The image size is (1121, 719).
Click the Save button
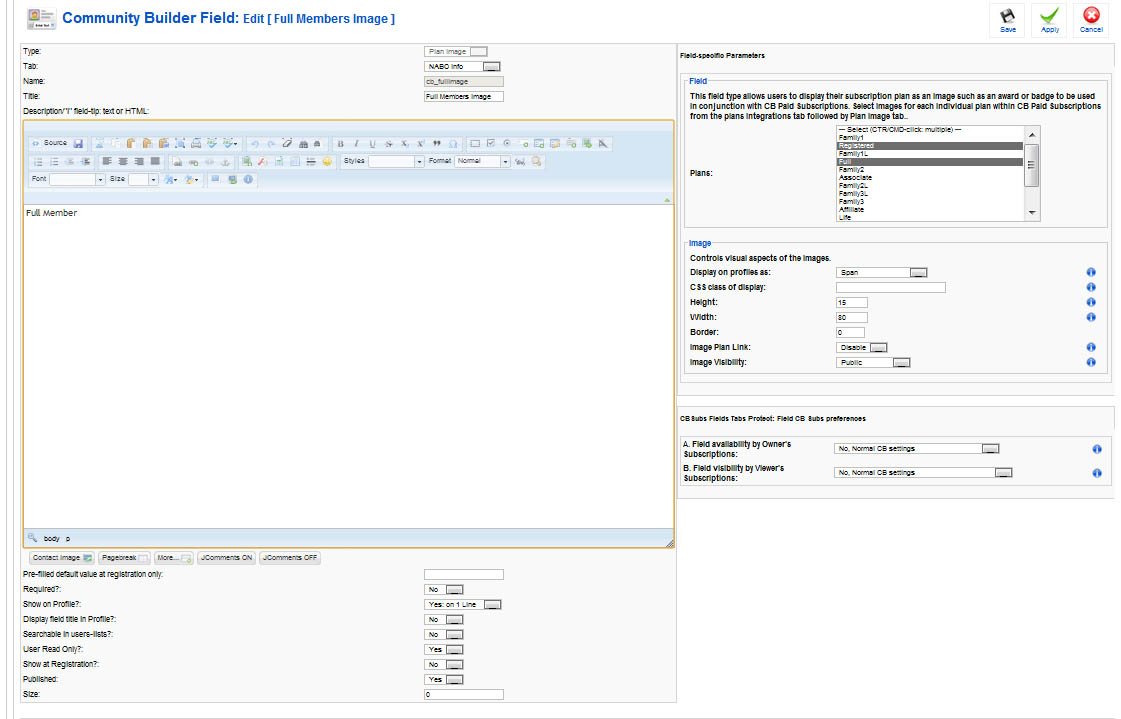tap(1008, 20)
